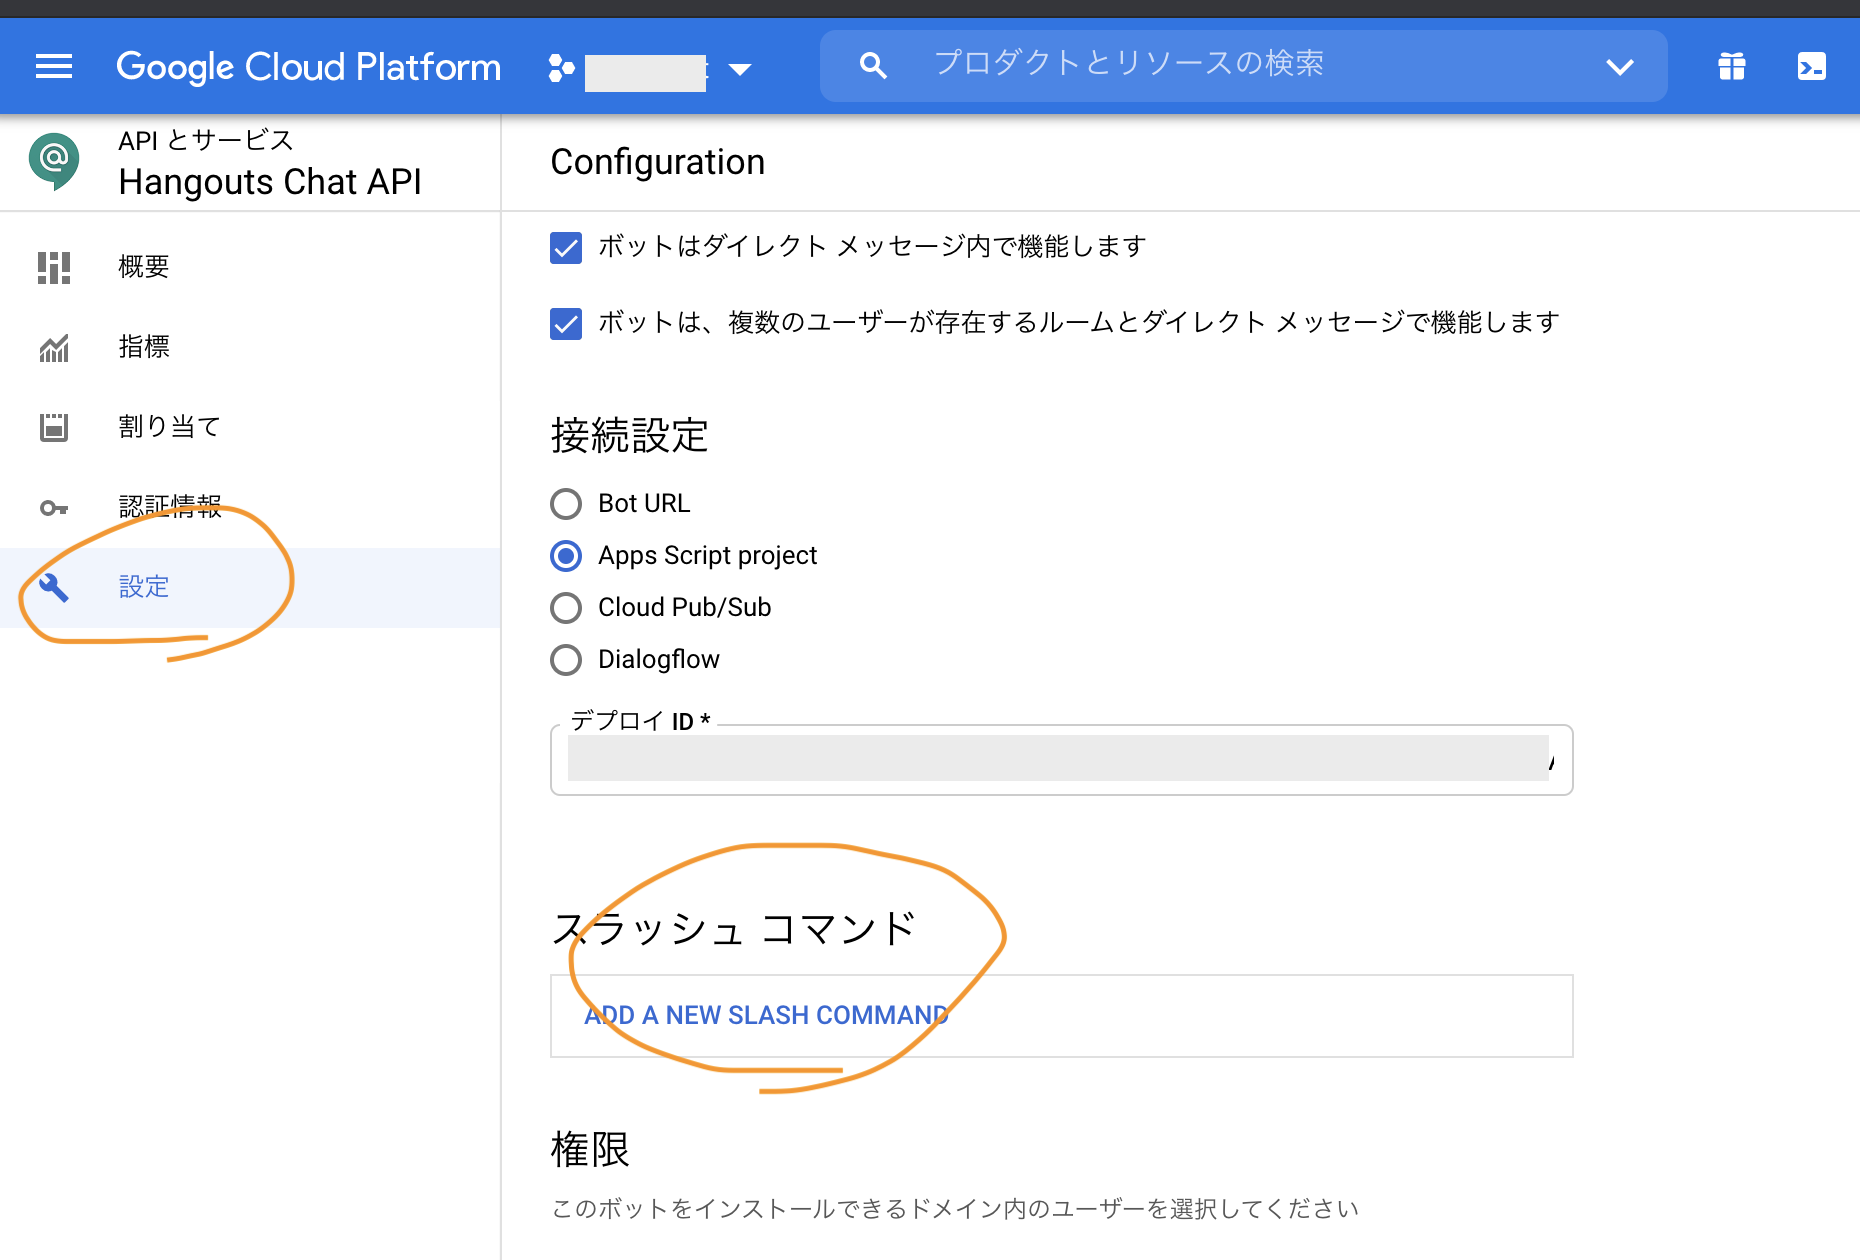Click the 概要 dashboard icon
Viewport: 1860px width, 1260px height.
point(54,267)
